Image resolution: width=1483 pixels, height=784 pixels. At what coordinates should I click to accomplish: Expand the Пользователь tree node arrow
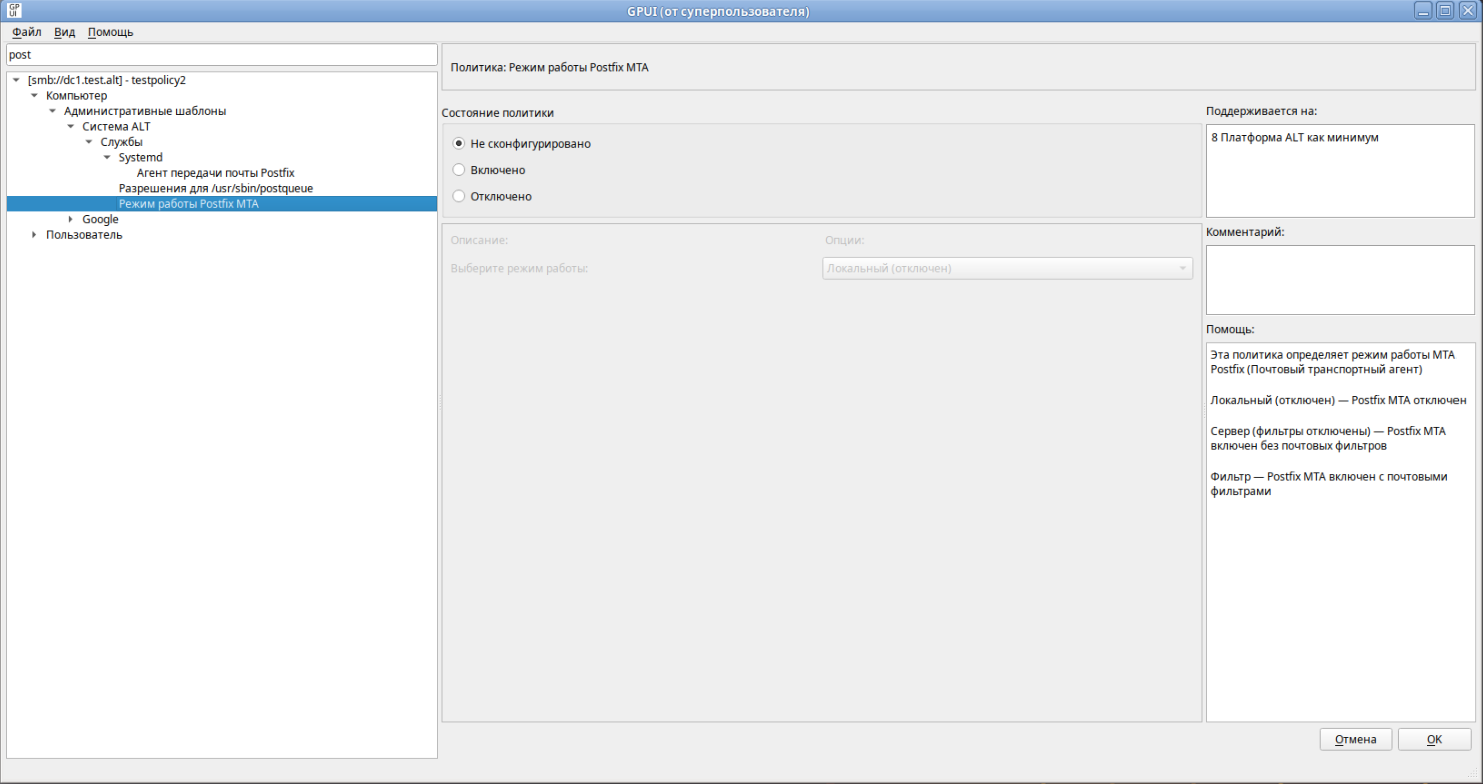(34, 235)
